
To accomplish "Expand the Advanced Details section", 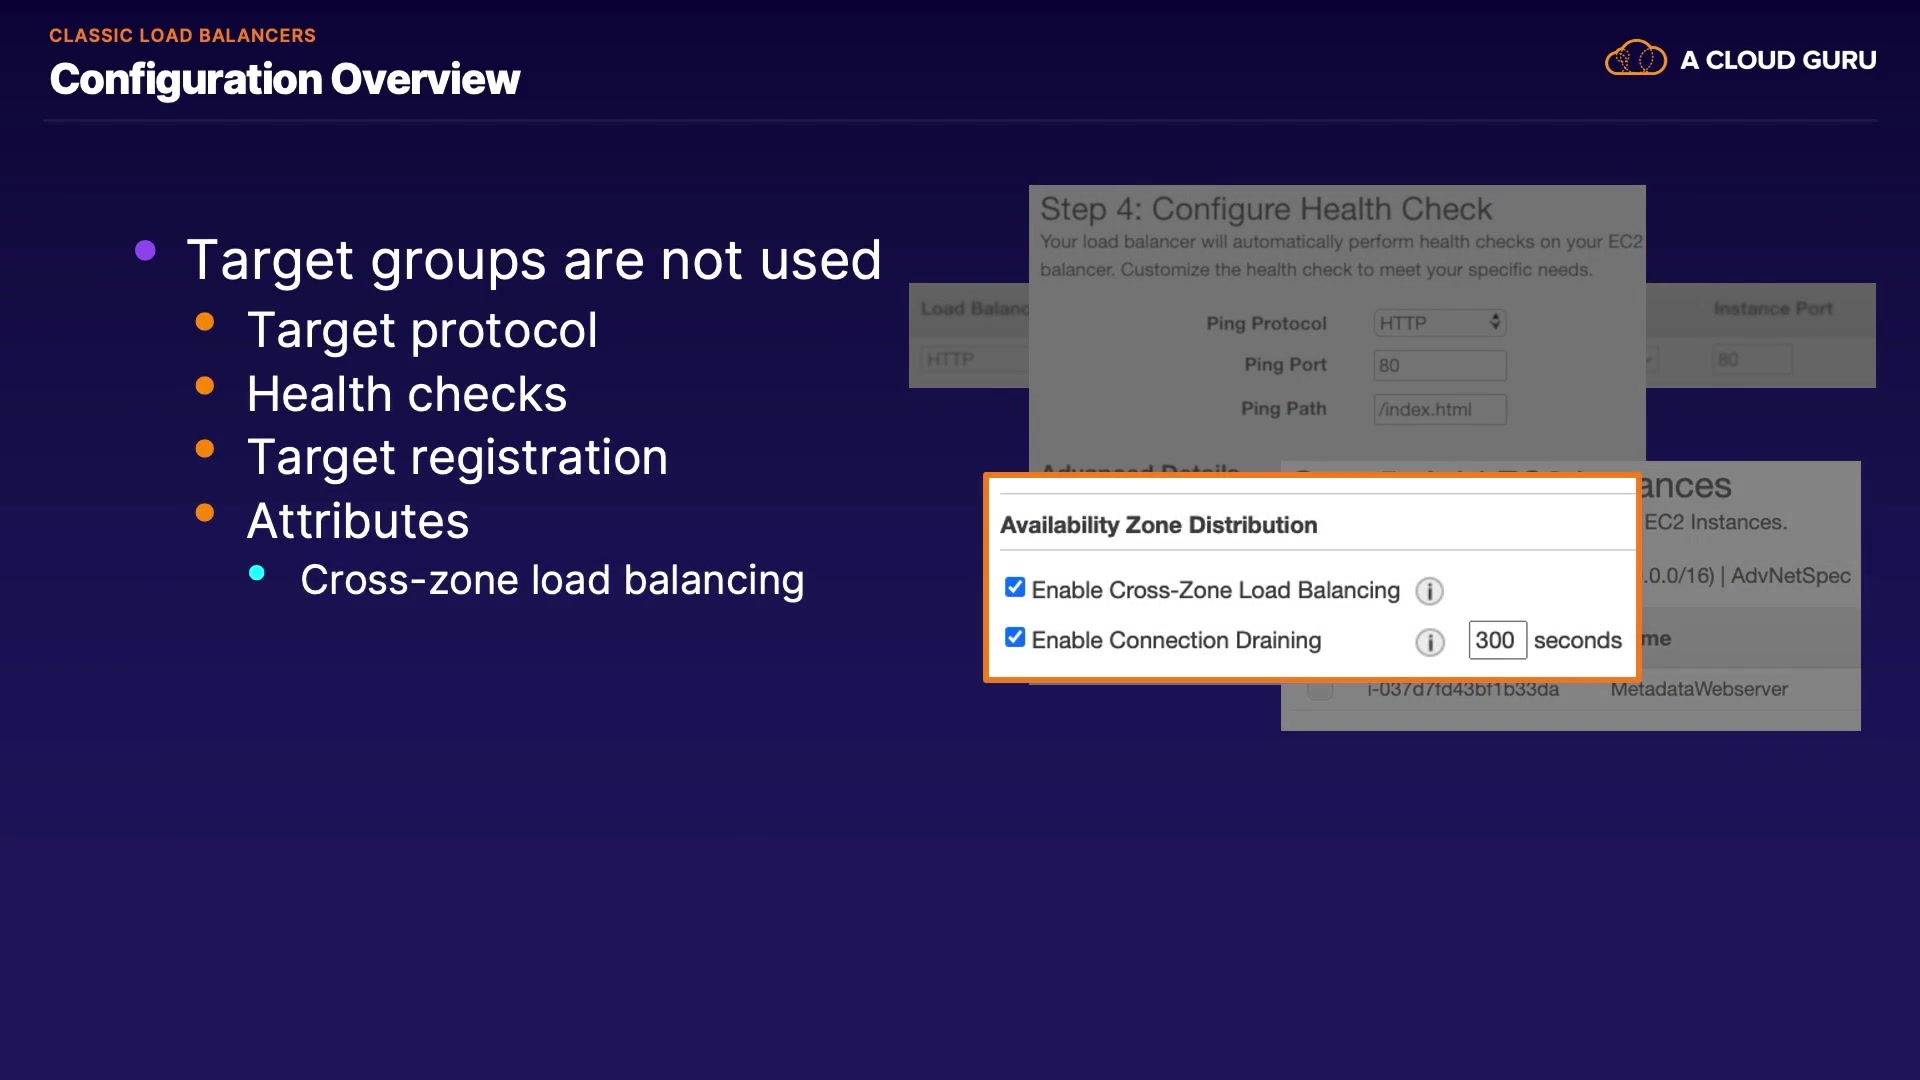I will point(1140,468).
